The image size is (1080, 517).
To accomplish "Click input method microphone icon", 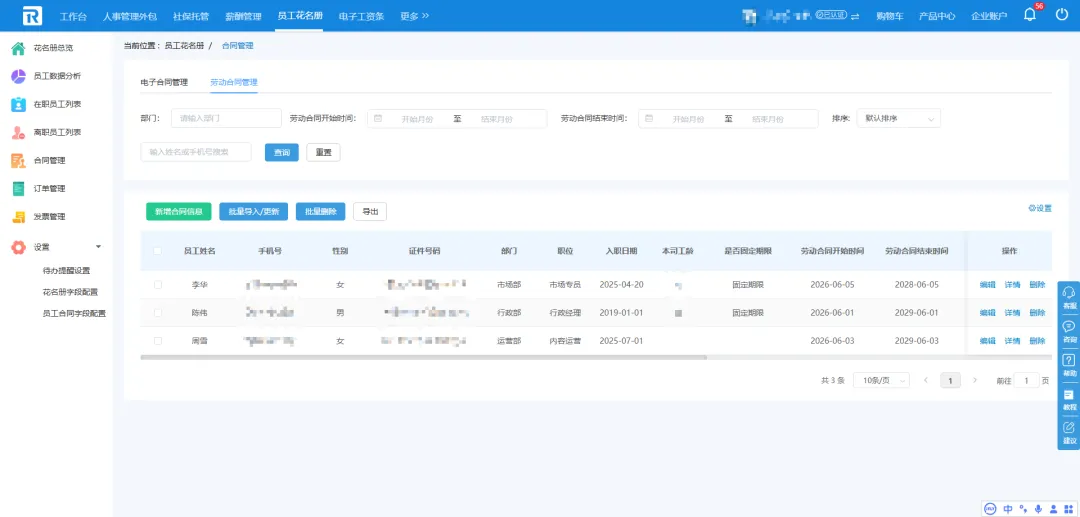I will coord(1038,509).
